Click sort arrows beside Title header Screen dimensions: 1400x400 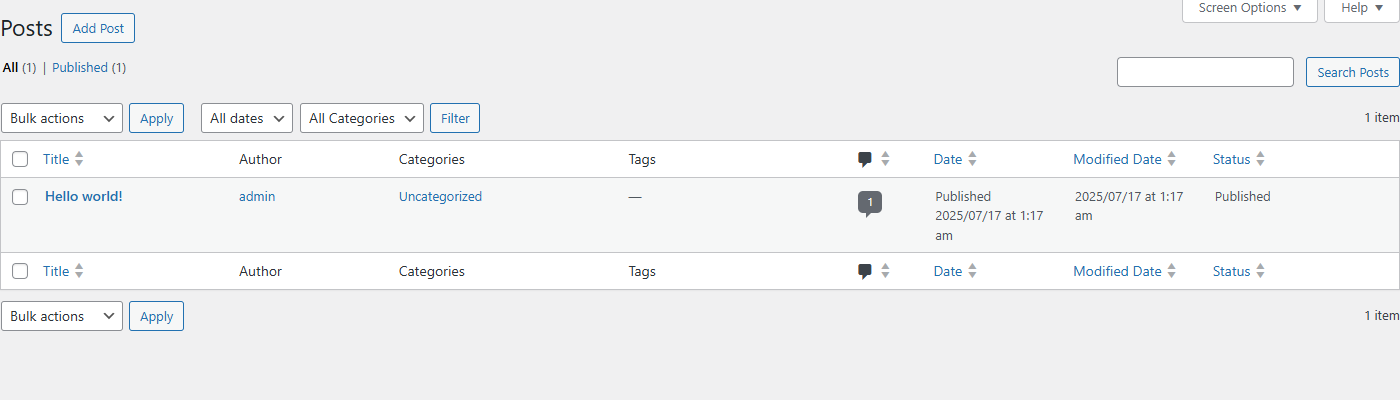79,159
